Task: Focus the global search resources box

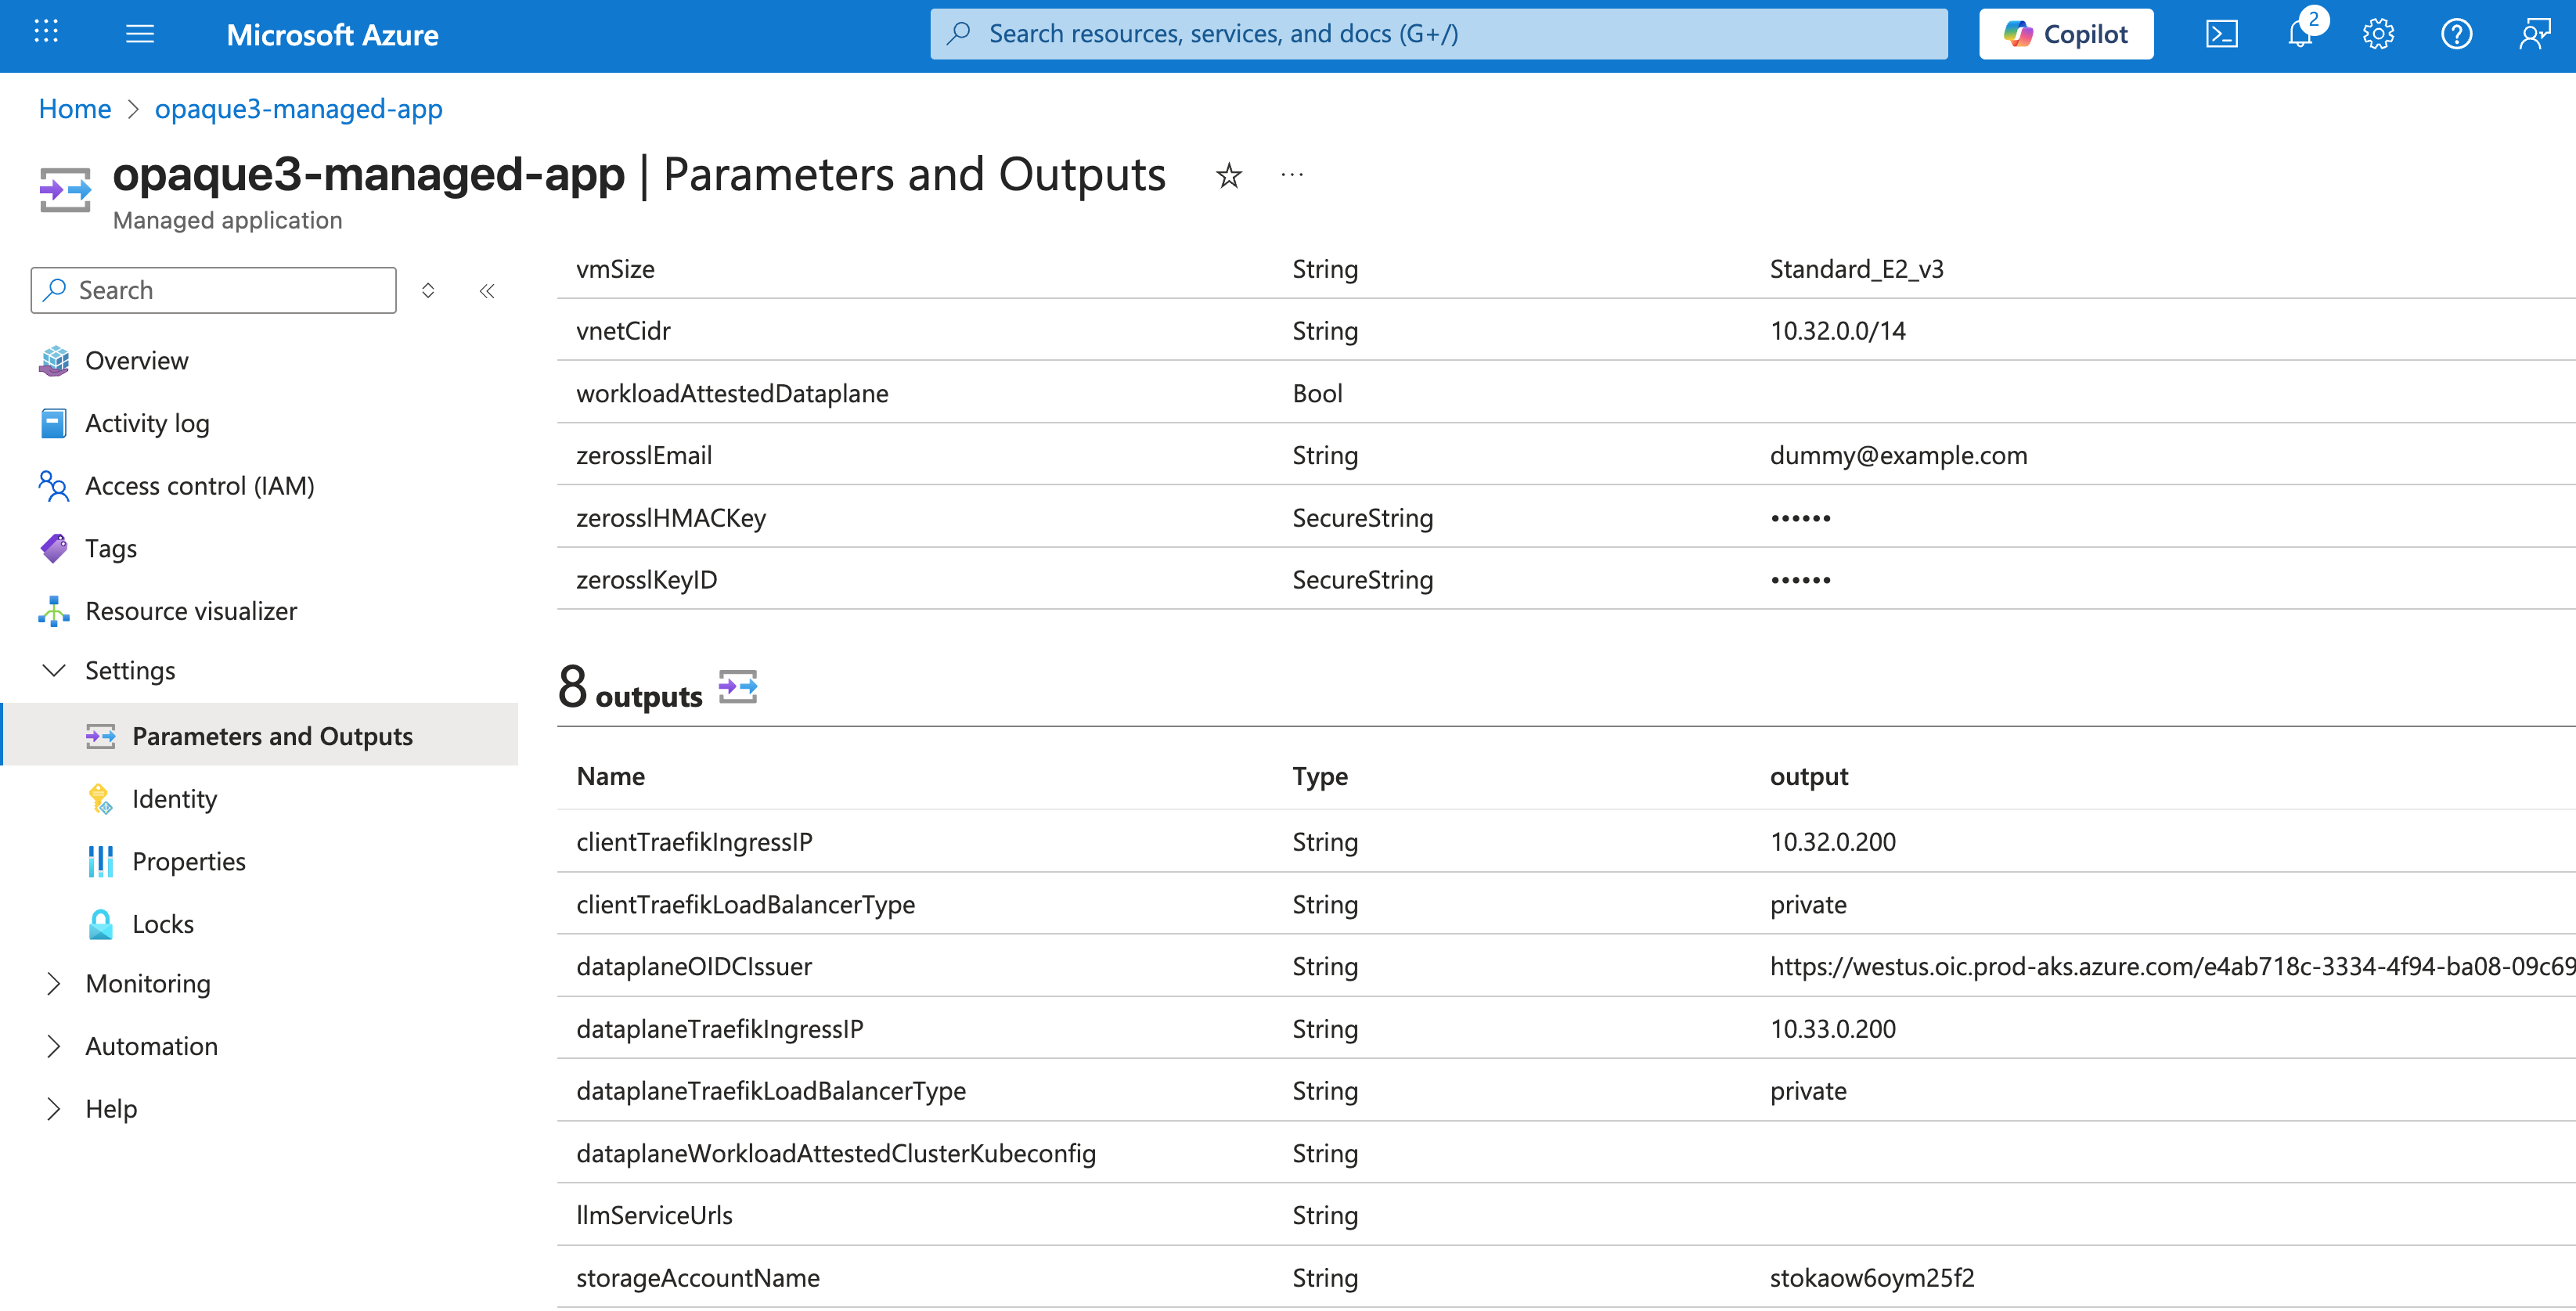Action: click(x=1438, y=34)
